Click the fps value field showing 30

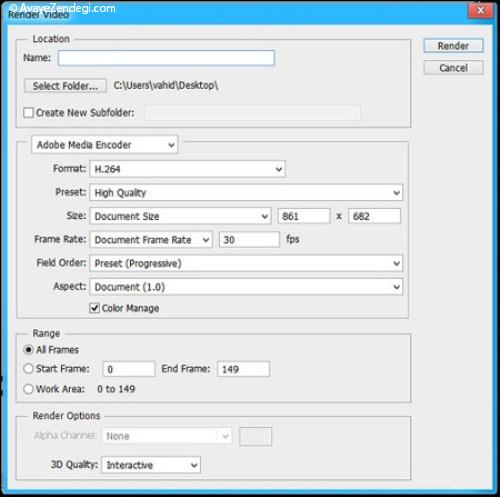tap(249, 240)
